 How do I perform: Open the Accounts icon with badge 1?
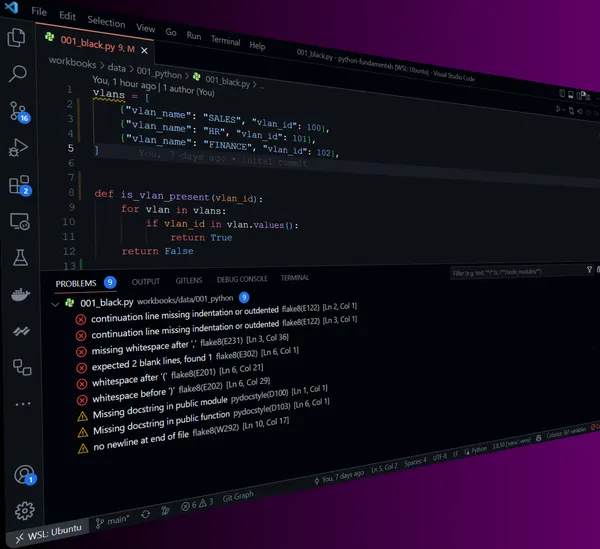25,475
